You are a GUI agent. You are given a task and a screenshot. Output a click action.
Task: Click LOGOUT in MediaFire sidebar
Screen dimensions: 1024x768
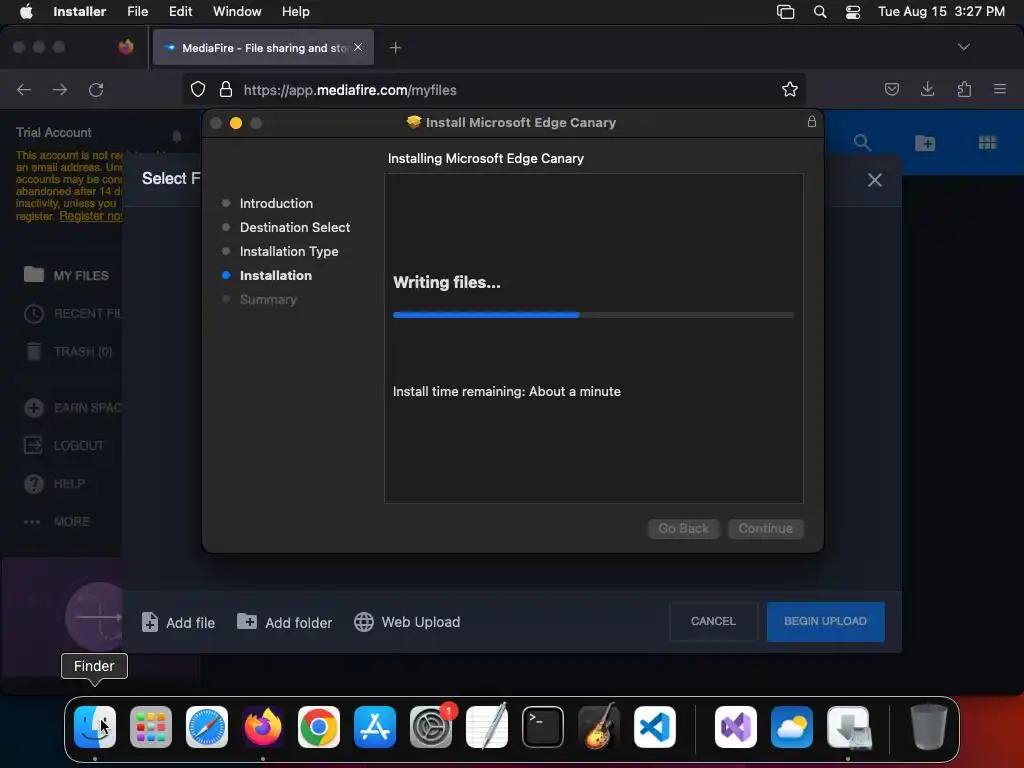64,446
